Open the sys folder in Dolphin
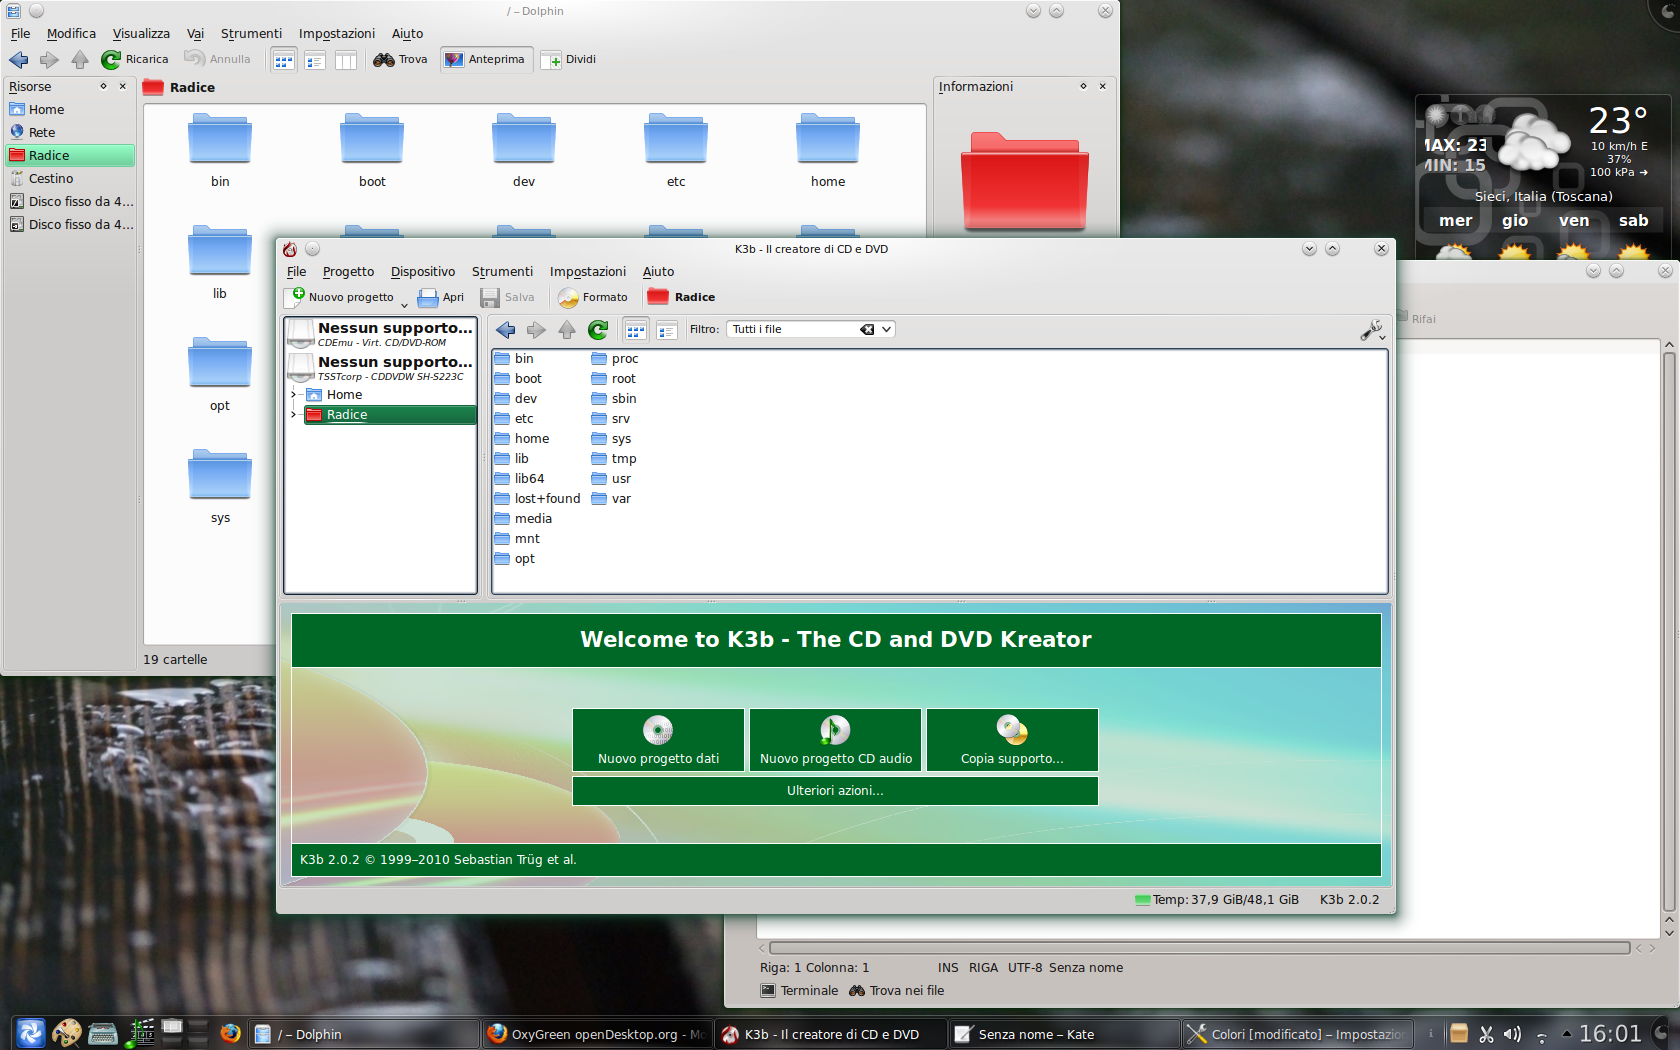 [x=220, y=487]
